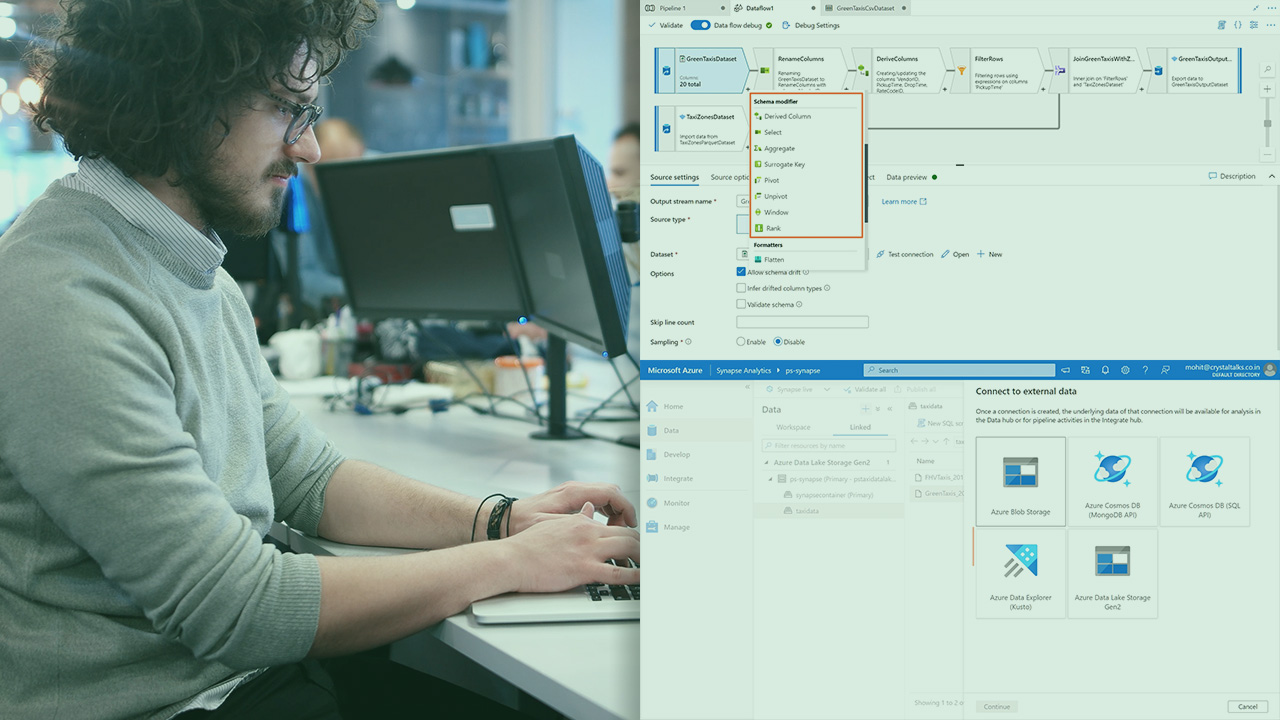This screenshot has height=720, width=1280.
Task: Click the Debug Settings icon
Action: coord(786,25)
